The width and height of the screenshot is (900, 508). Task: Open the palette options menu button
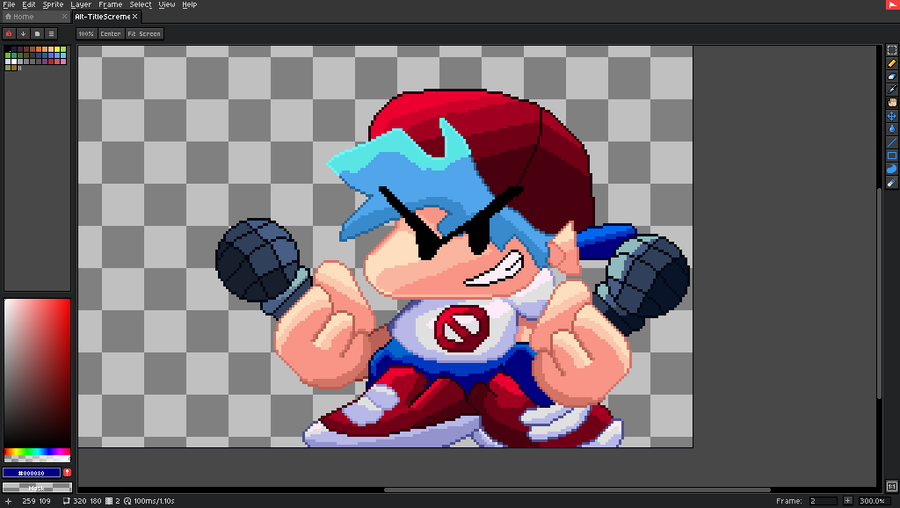(x=51, y=34)
